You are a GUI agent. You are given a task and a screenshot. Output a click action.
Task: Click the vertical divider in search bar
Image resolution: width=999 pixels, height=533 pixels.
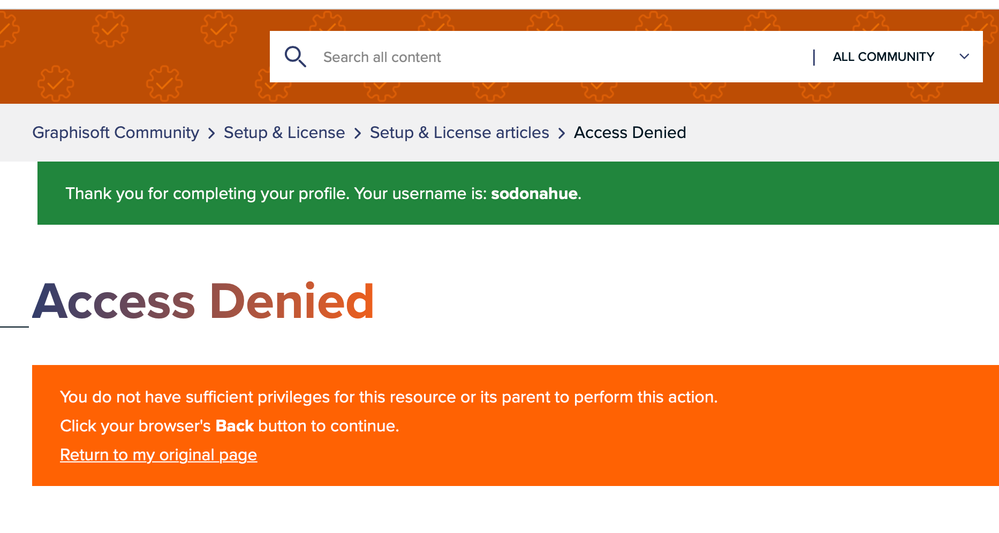coord(814,57)
